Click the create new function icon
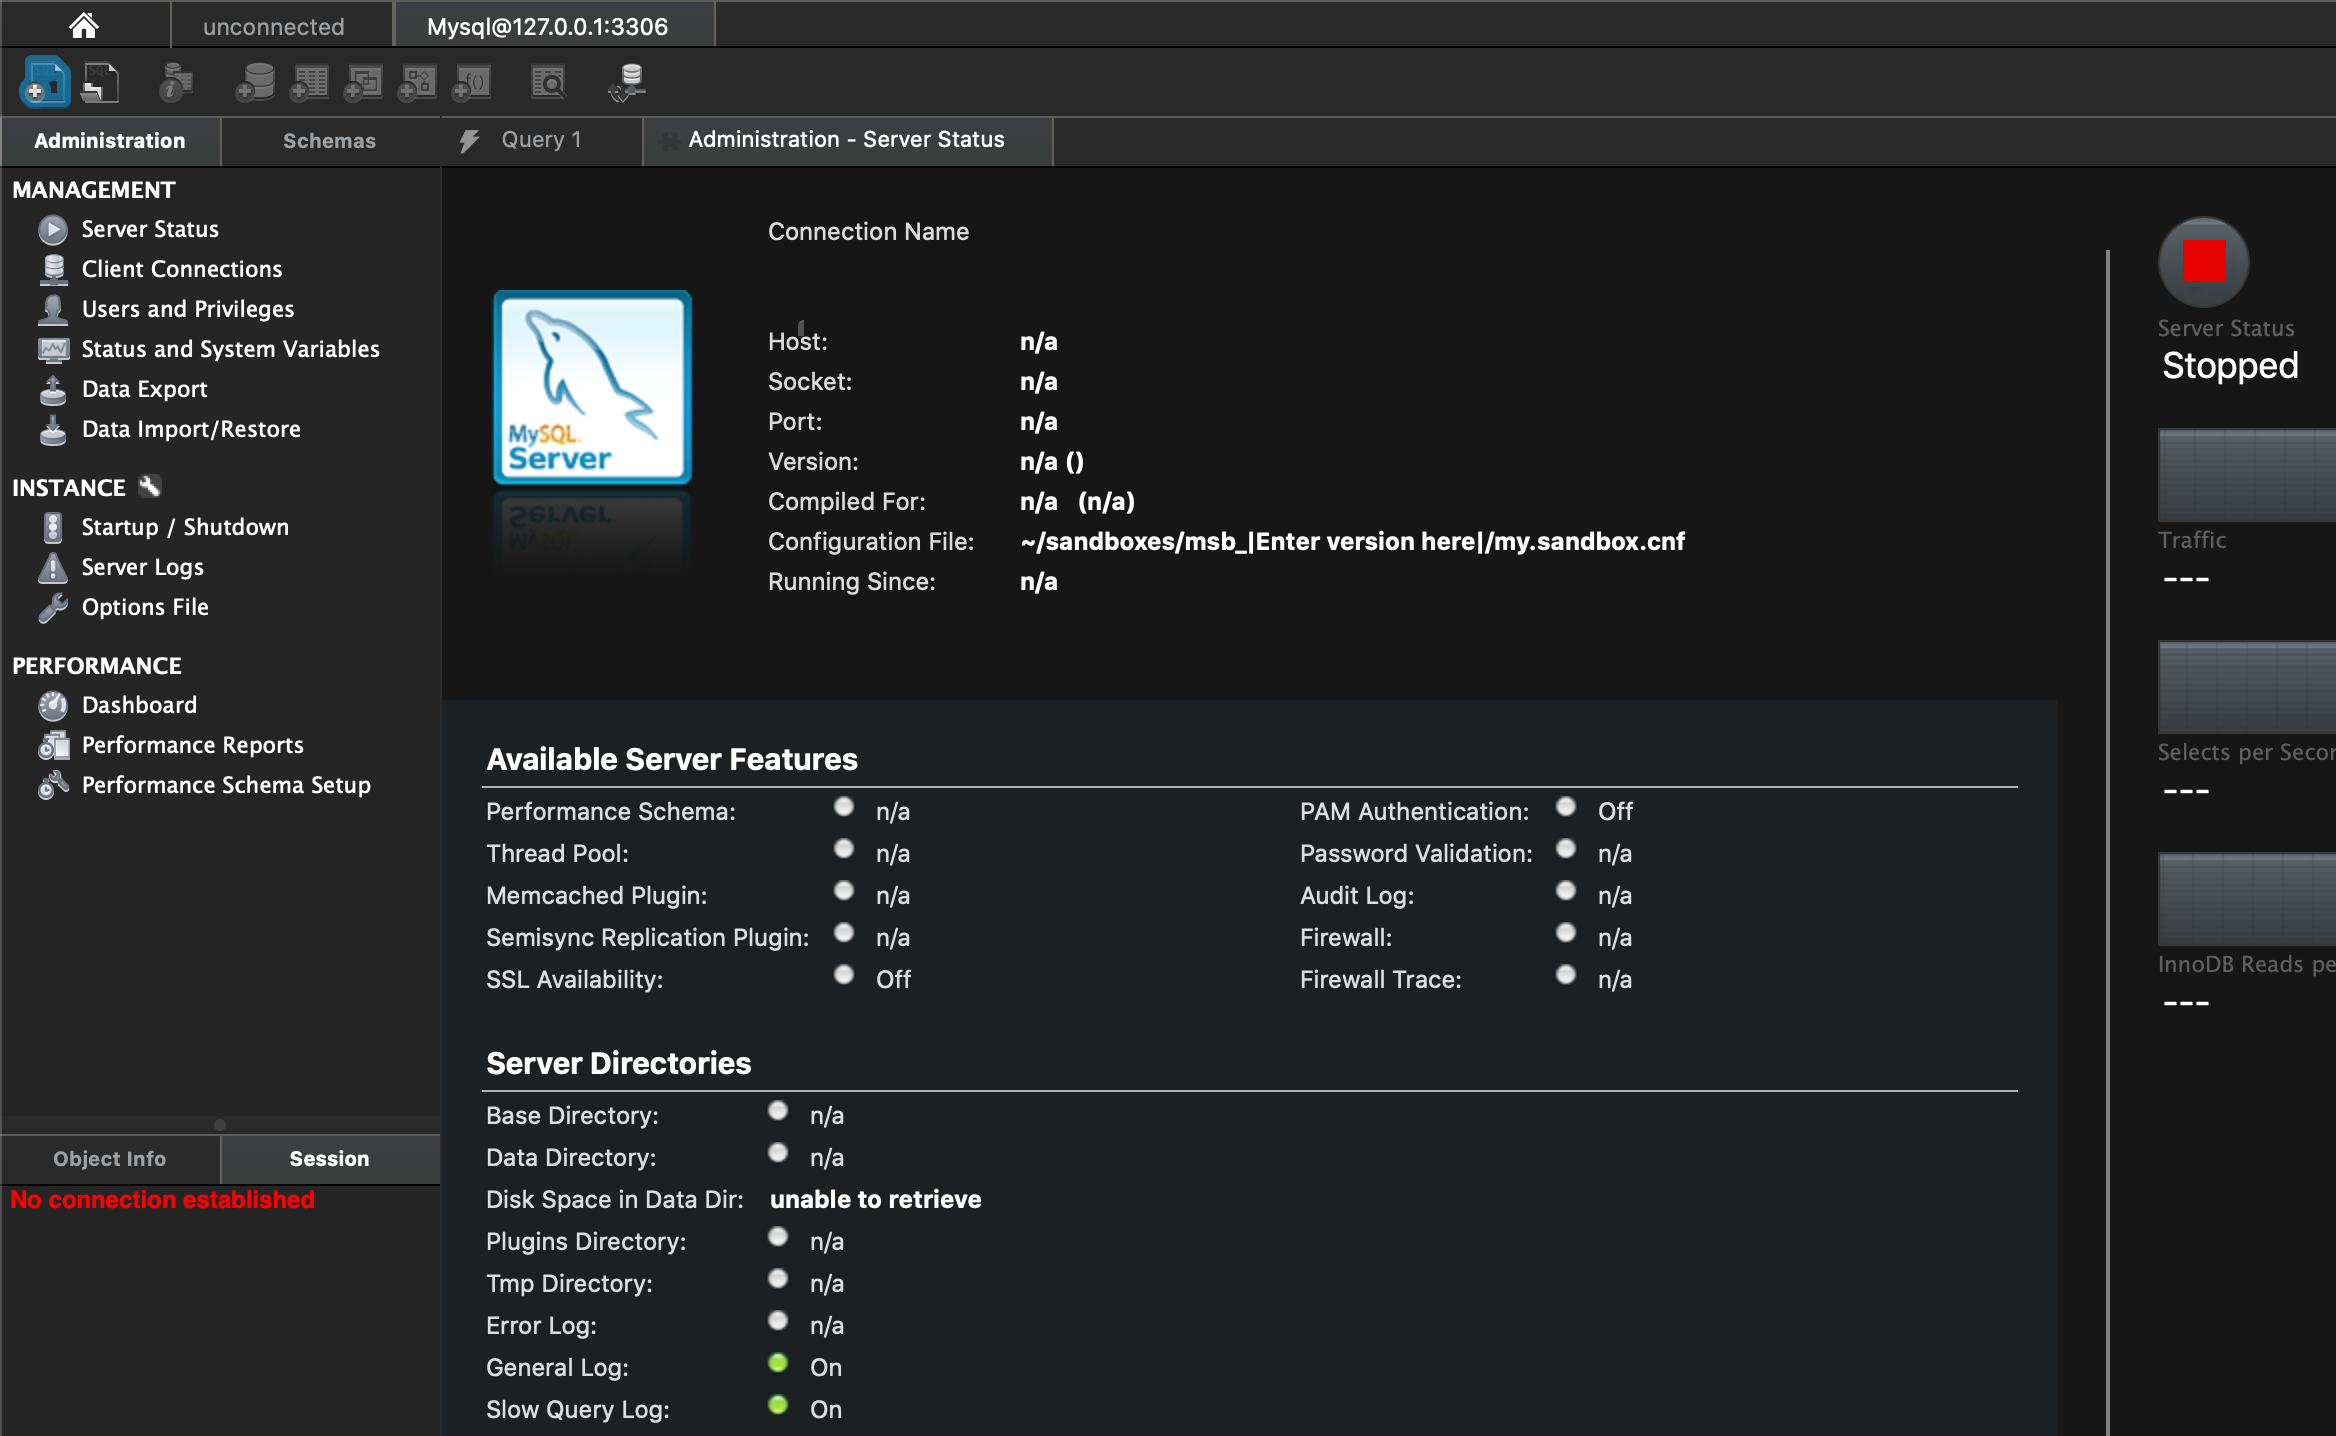2336x1436 pixels. pos(472,82)
